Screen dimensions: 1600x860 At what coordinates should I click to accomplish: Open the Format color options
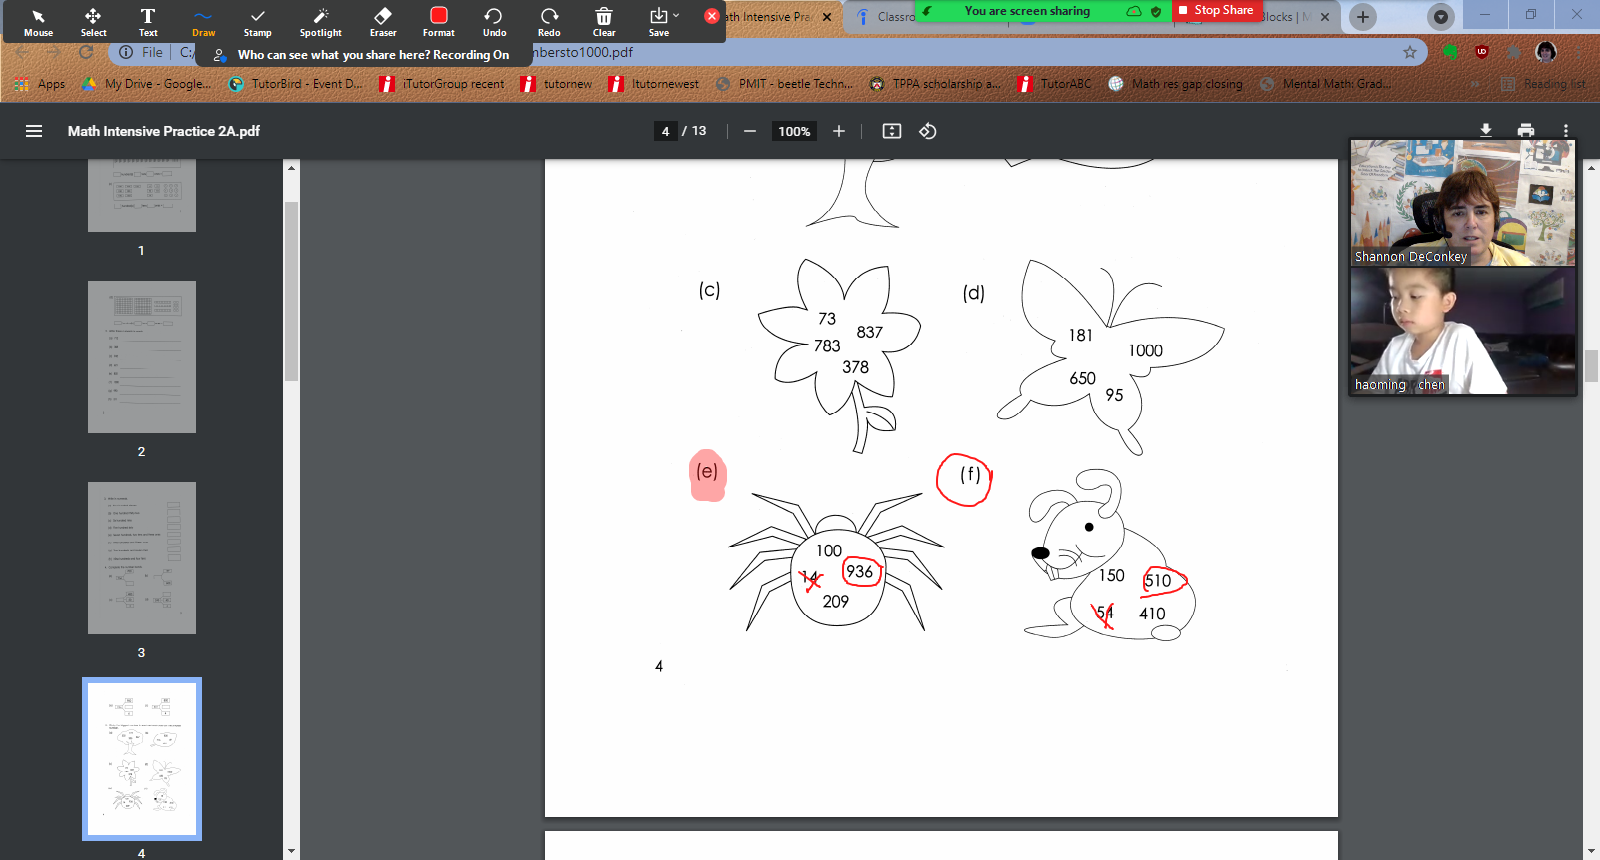pos(438,22)
